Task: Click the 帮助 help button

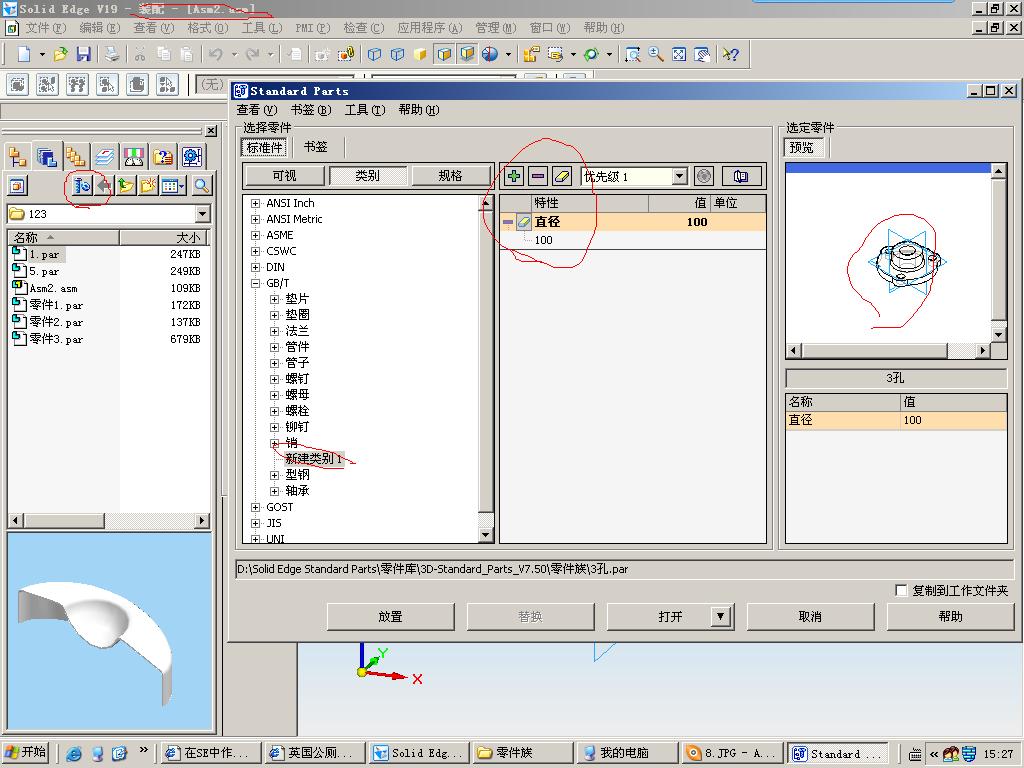Action: pyautogui.click(x=950, y=616)
